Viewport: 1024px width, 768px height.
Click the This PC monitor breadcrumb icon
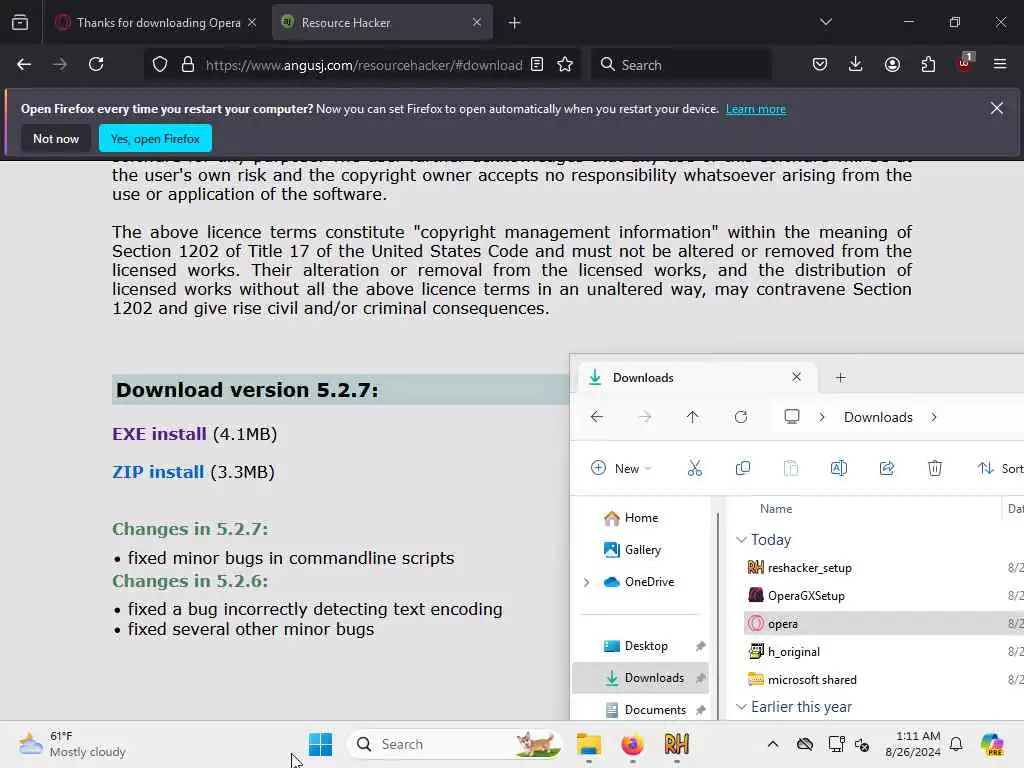pyautogui.click(x=792, y=417)
